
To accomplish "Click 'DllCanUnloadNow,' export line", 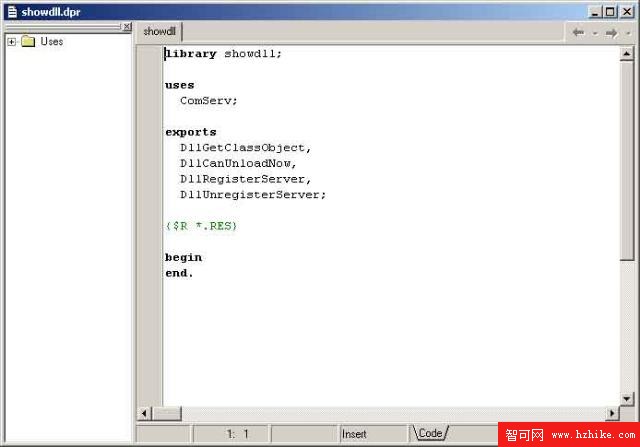I will point(238,164).
